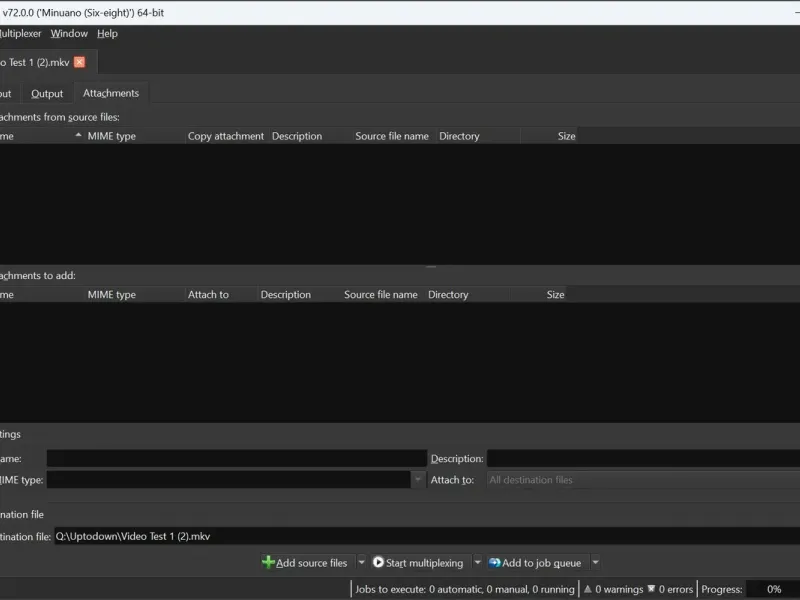Image resolution: width=800 pixels, height=600 pixels.
Task: Click the sort arrow in Name column header
Action: tap(78, 135)
